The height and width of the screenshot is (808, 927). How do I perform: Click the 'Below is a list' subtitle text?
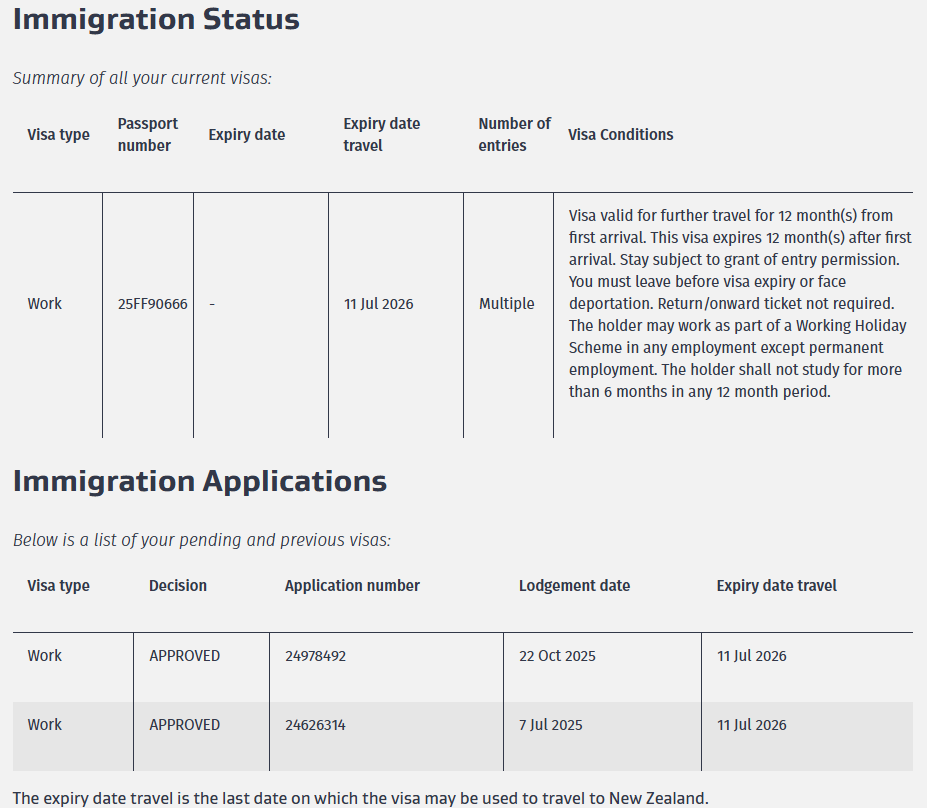pyautogui.click(x=201, y=540)
